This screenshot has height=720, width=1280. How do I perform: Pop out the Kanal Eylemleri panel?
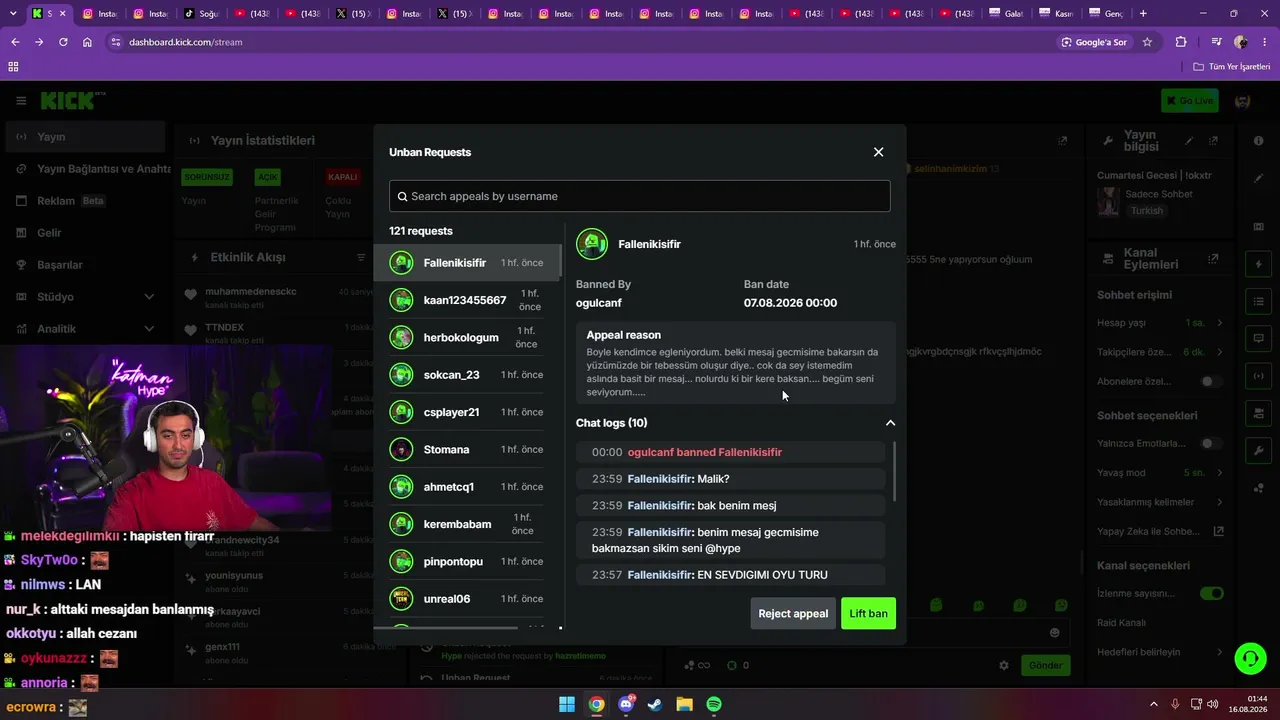click(x=1213, y=258)
